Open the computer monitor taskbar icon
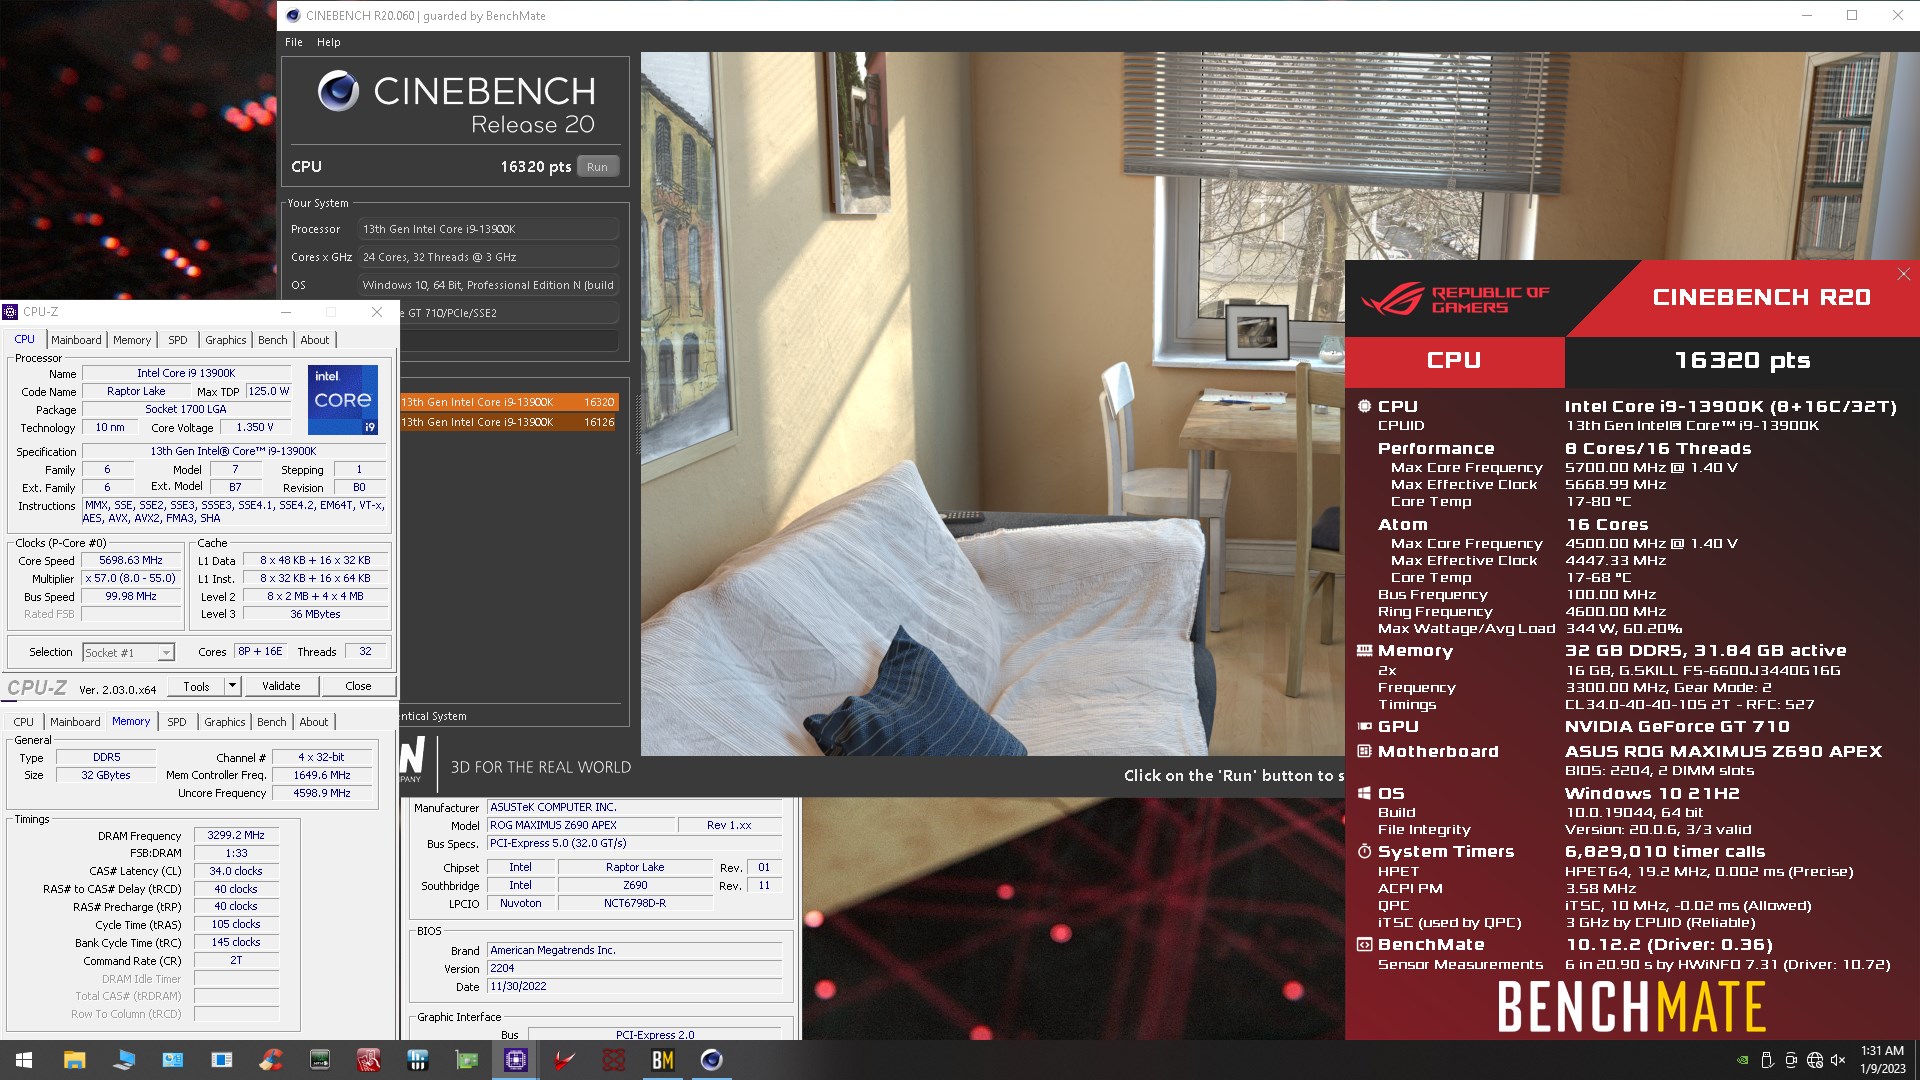Viewport: 1920px width, 1080px height. click(124, 1060)
